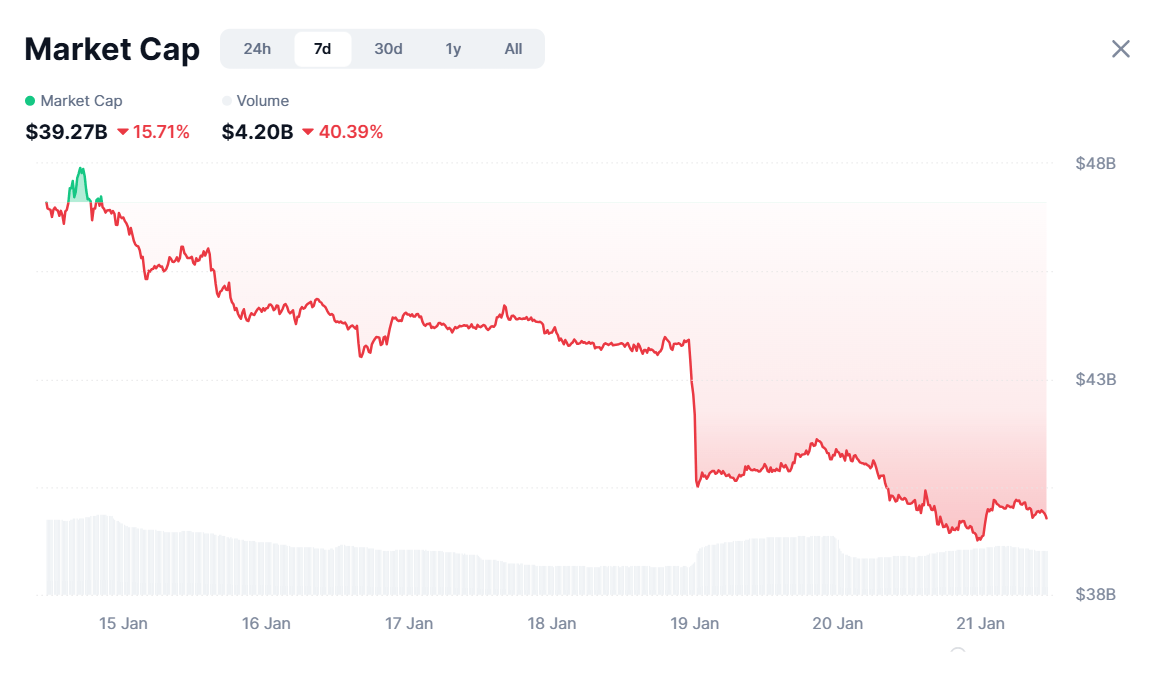Switch to the 24h time range tab
1159x675 pixels.
coord(257,48)
